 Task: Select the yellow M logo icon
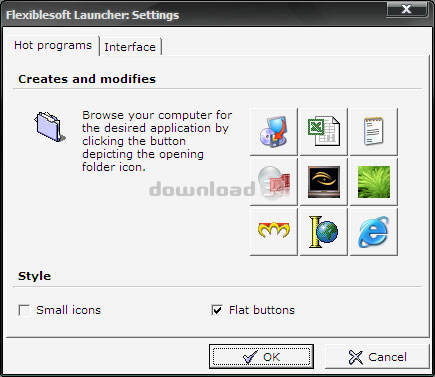click(x=274, y=232)
